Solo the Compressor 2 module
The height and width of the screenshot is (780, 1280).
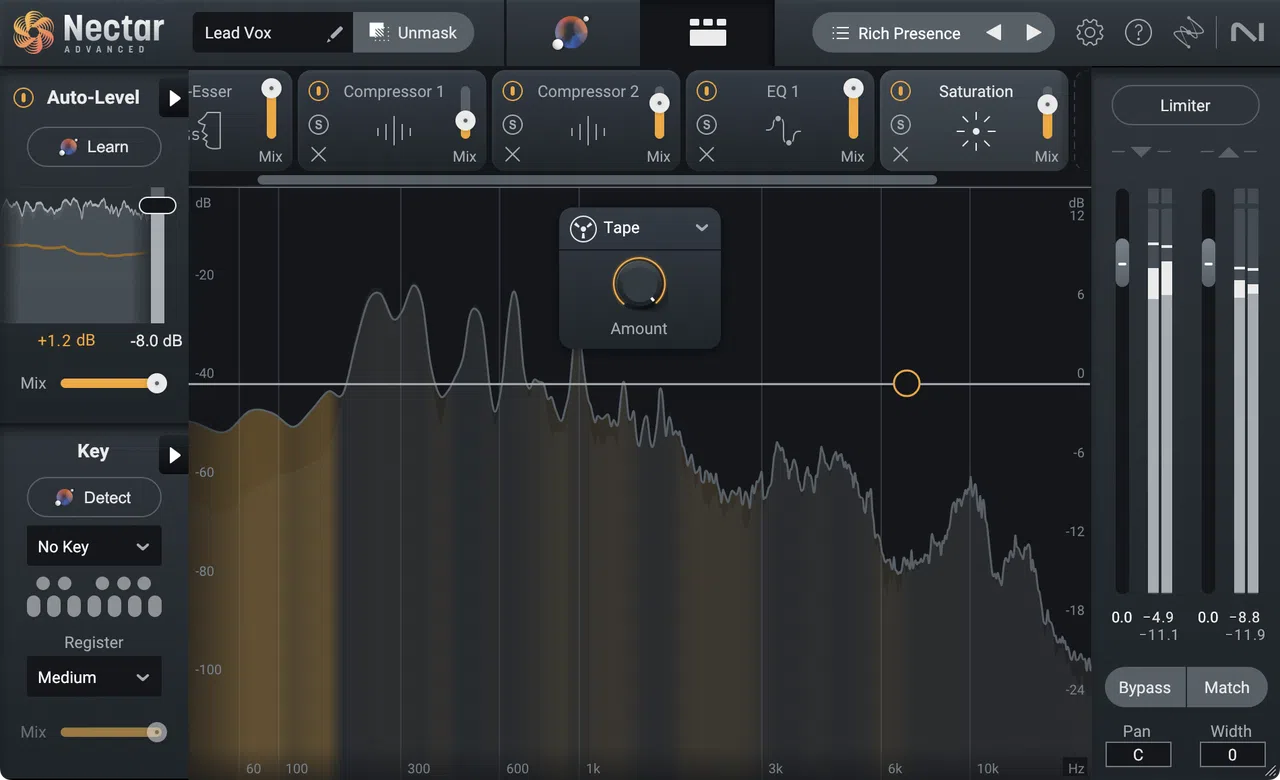513,123
